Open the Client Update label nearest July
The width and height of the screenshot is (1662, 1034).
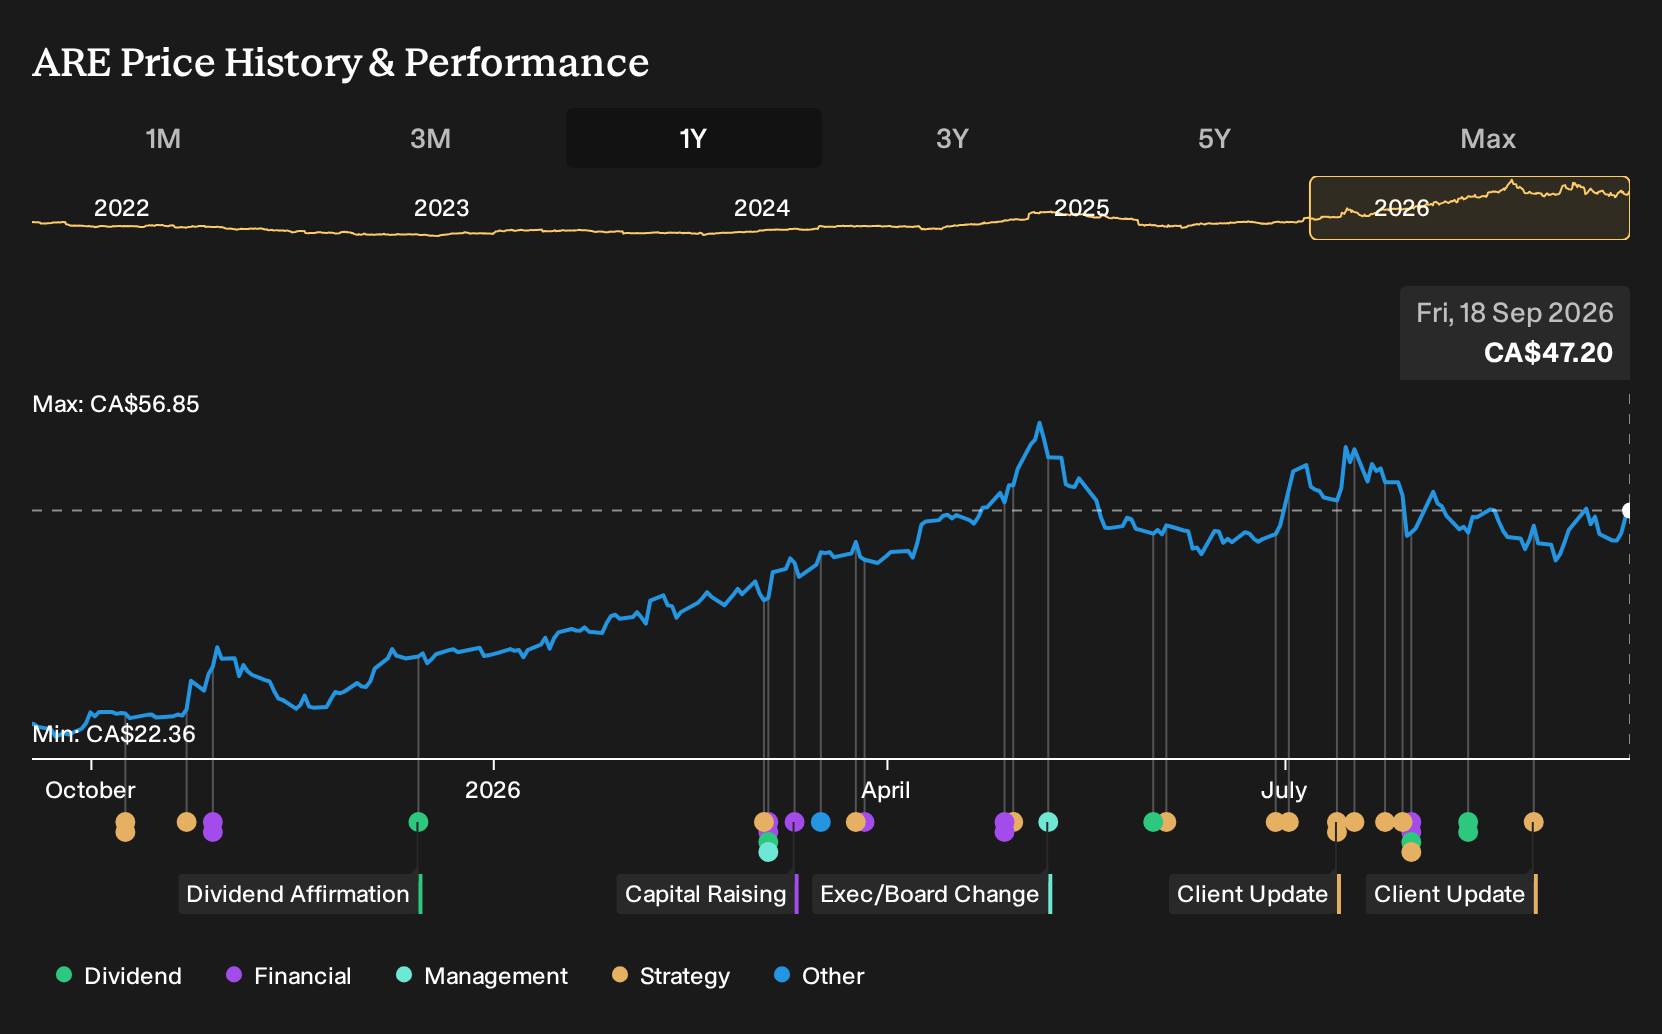tap(1255, 894)
